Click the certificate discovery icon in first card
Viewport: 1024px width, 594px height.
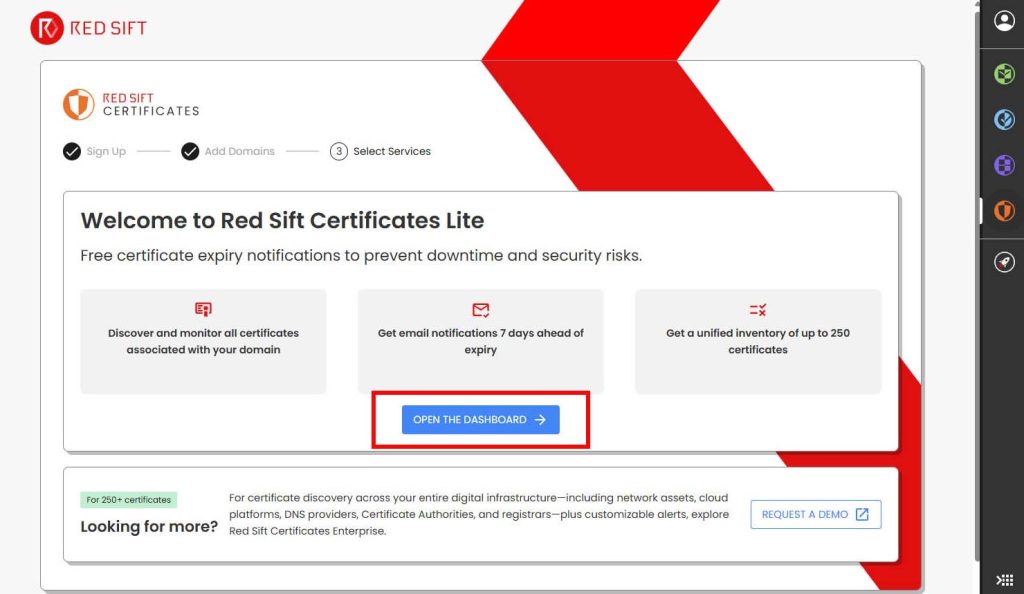pos(203,309)
